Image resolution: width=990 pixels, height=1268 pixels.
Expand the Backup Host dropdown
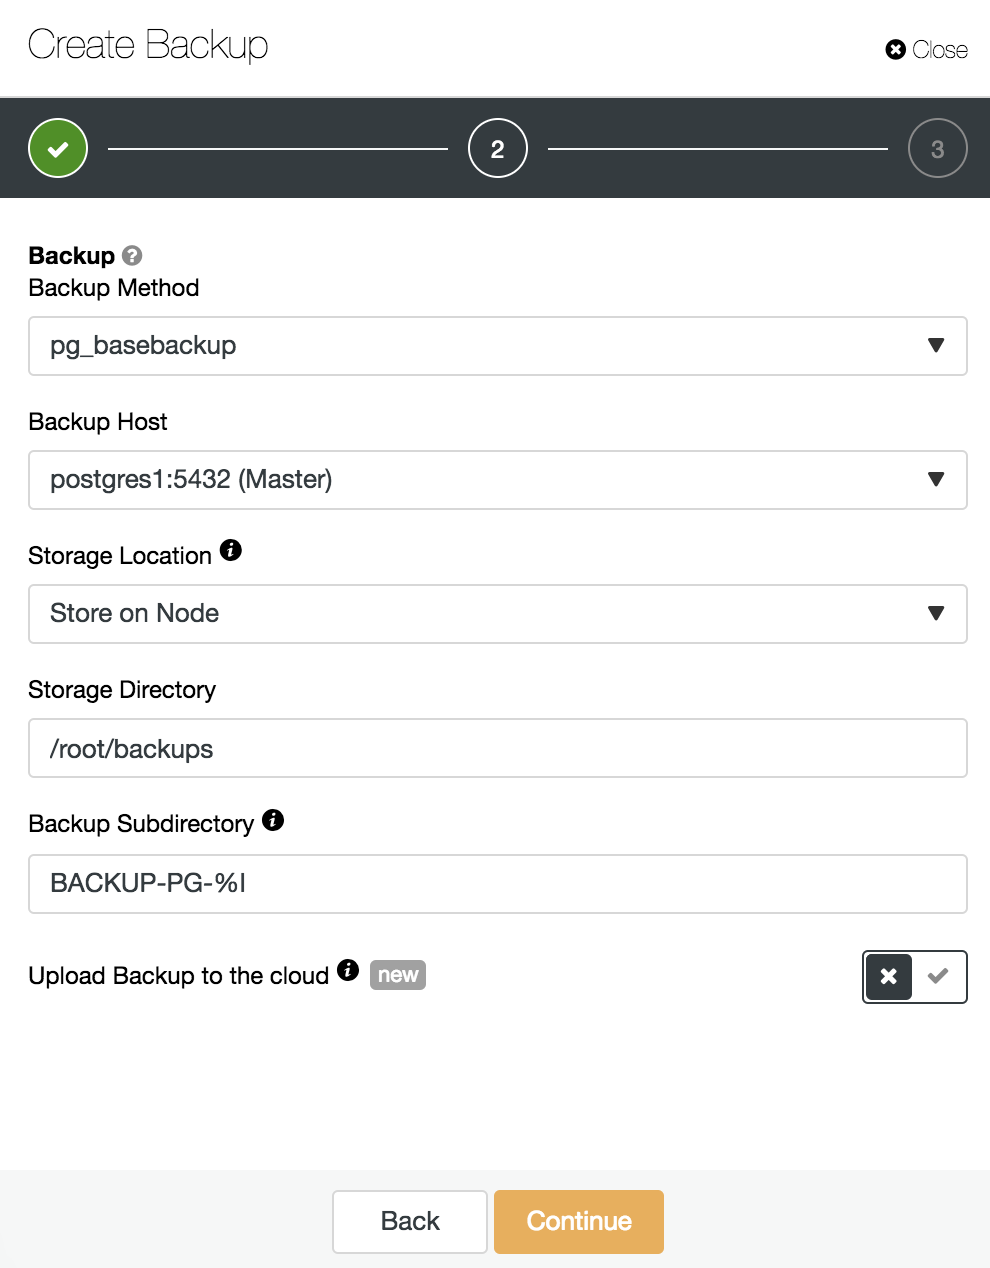click(x=498, y=480)
